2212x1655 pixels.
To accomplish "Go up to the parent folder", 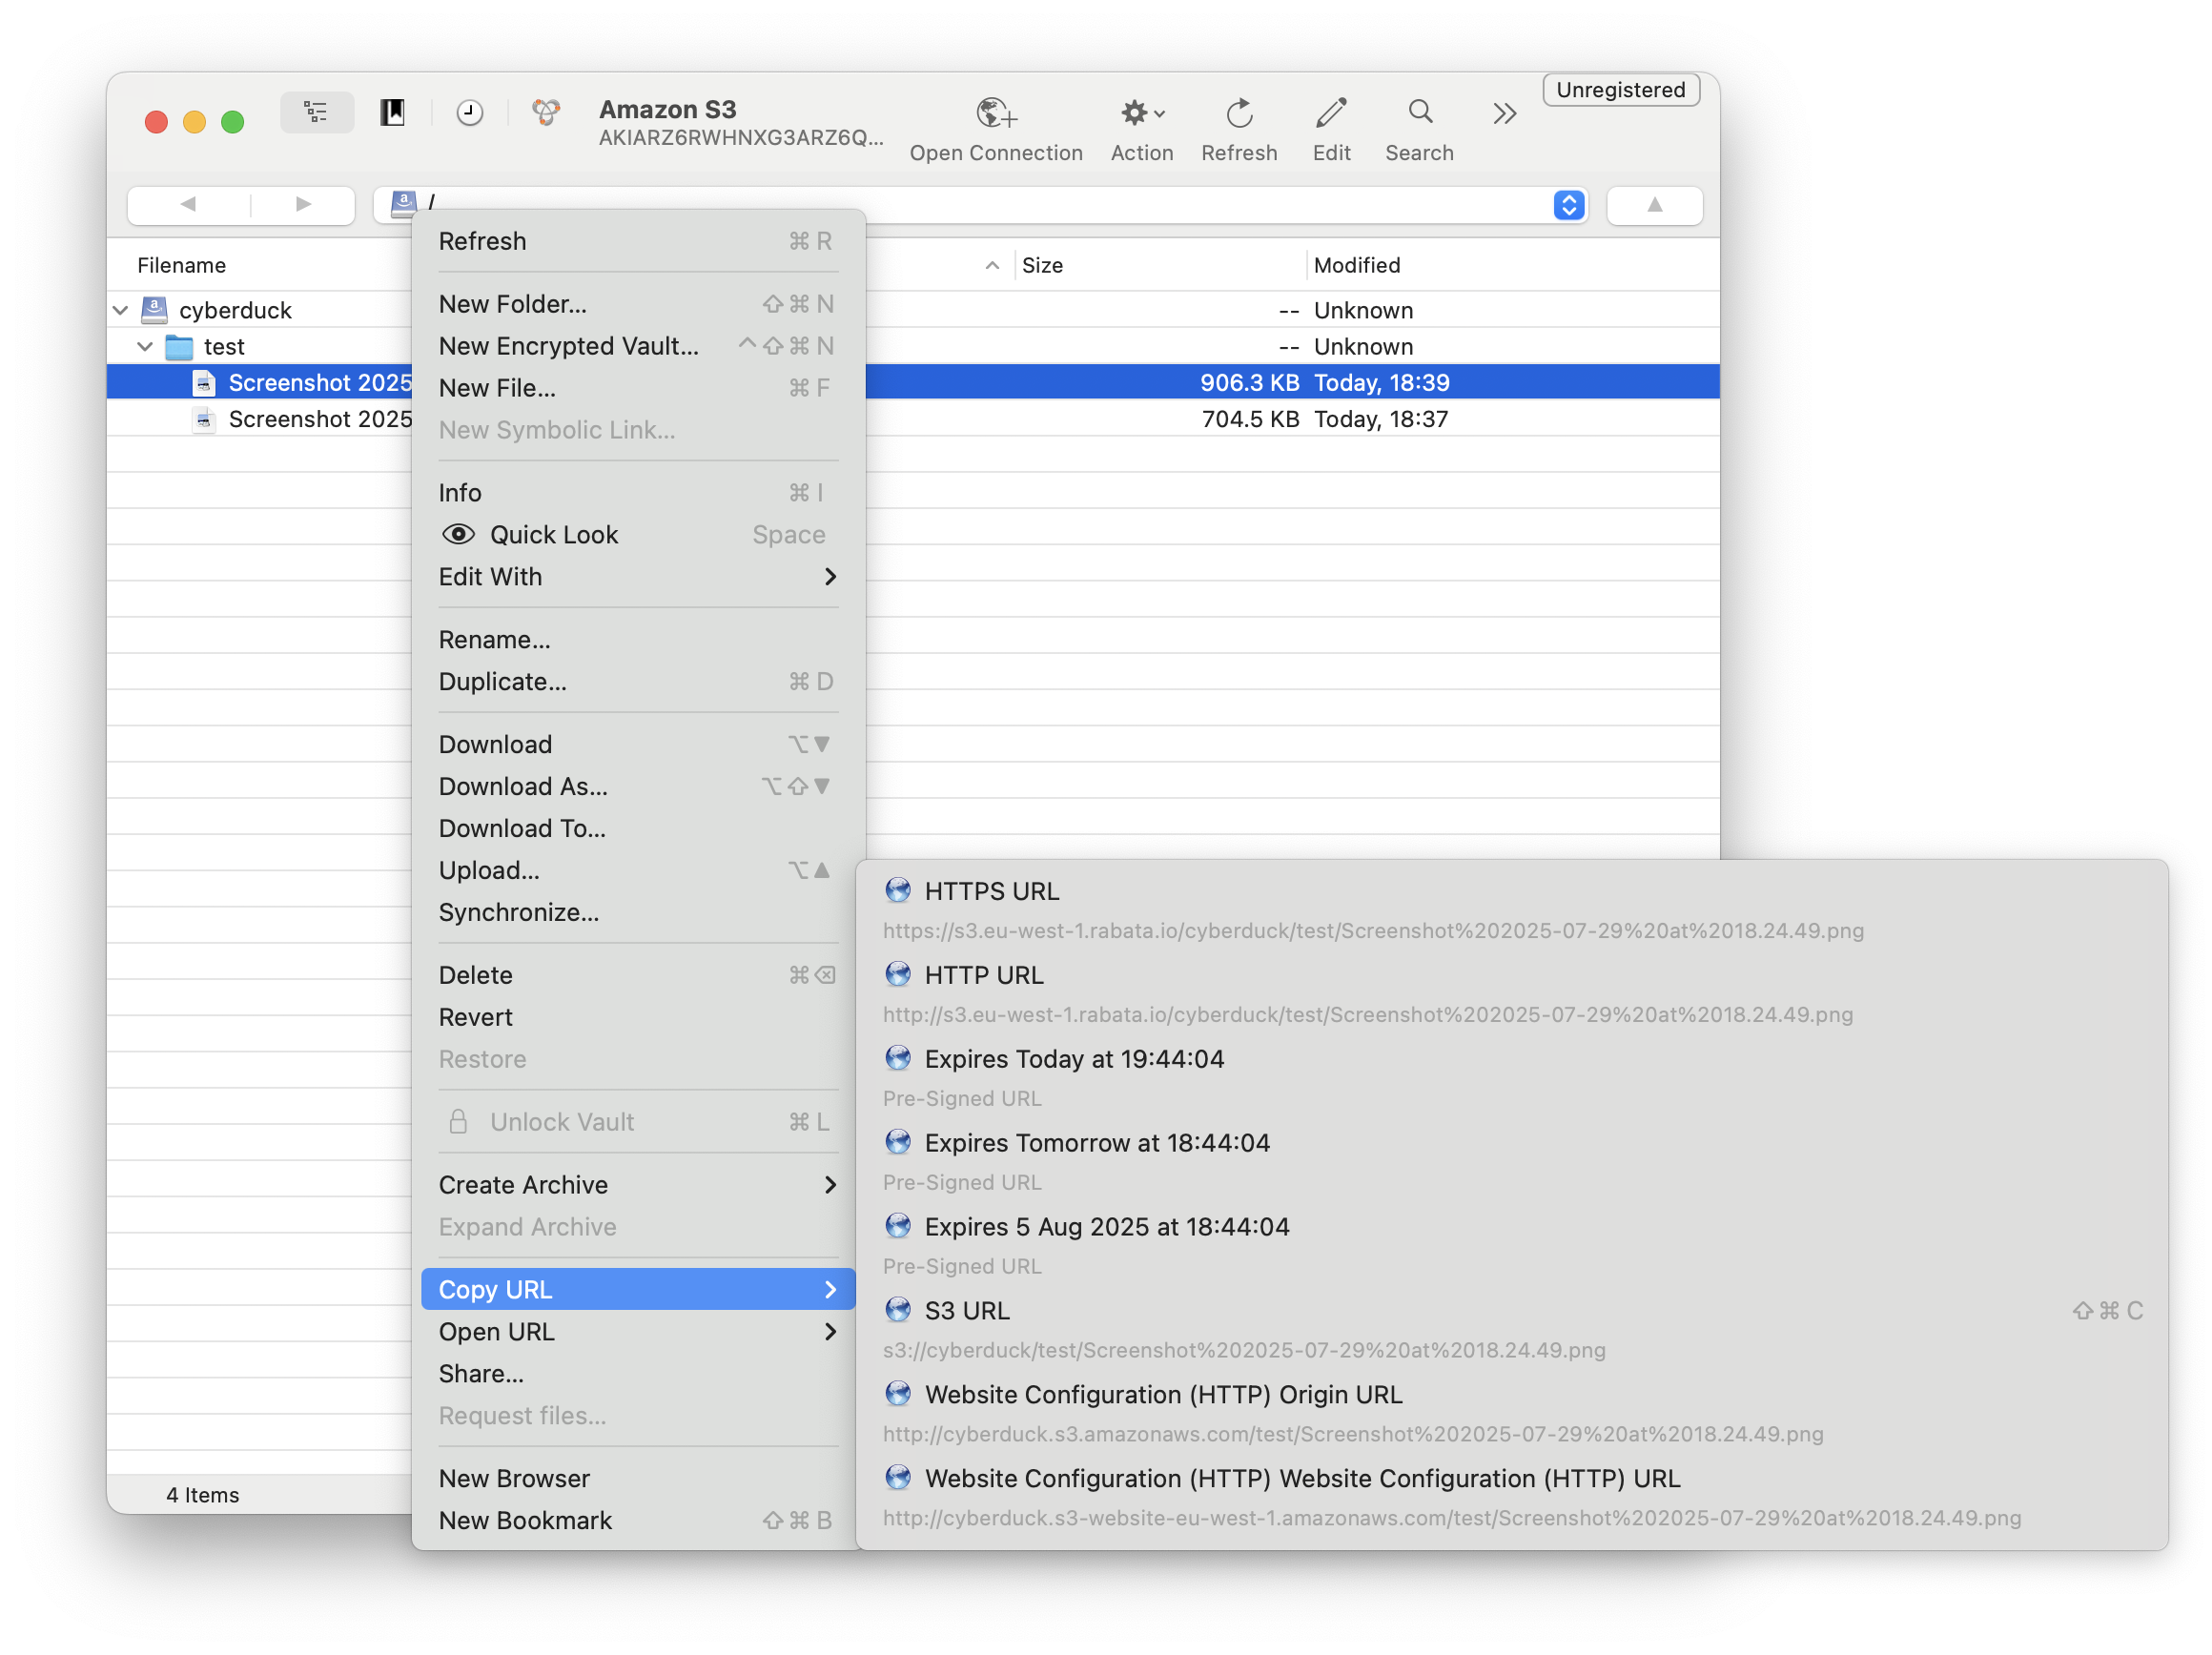I will tap(1654, 205).
